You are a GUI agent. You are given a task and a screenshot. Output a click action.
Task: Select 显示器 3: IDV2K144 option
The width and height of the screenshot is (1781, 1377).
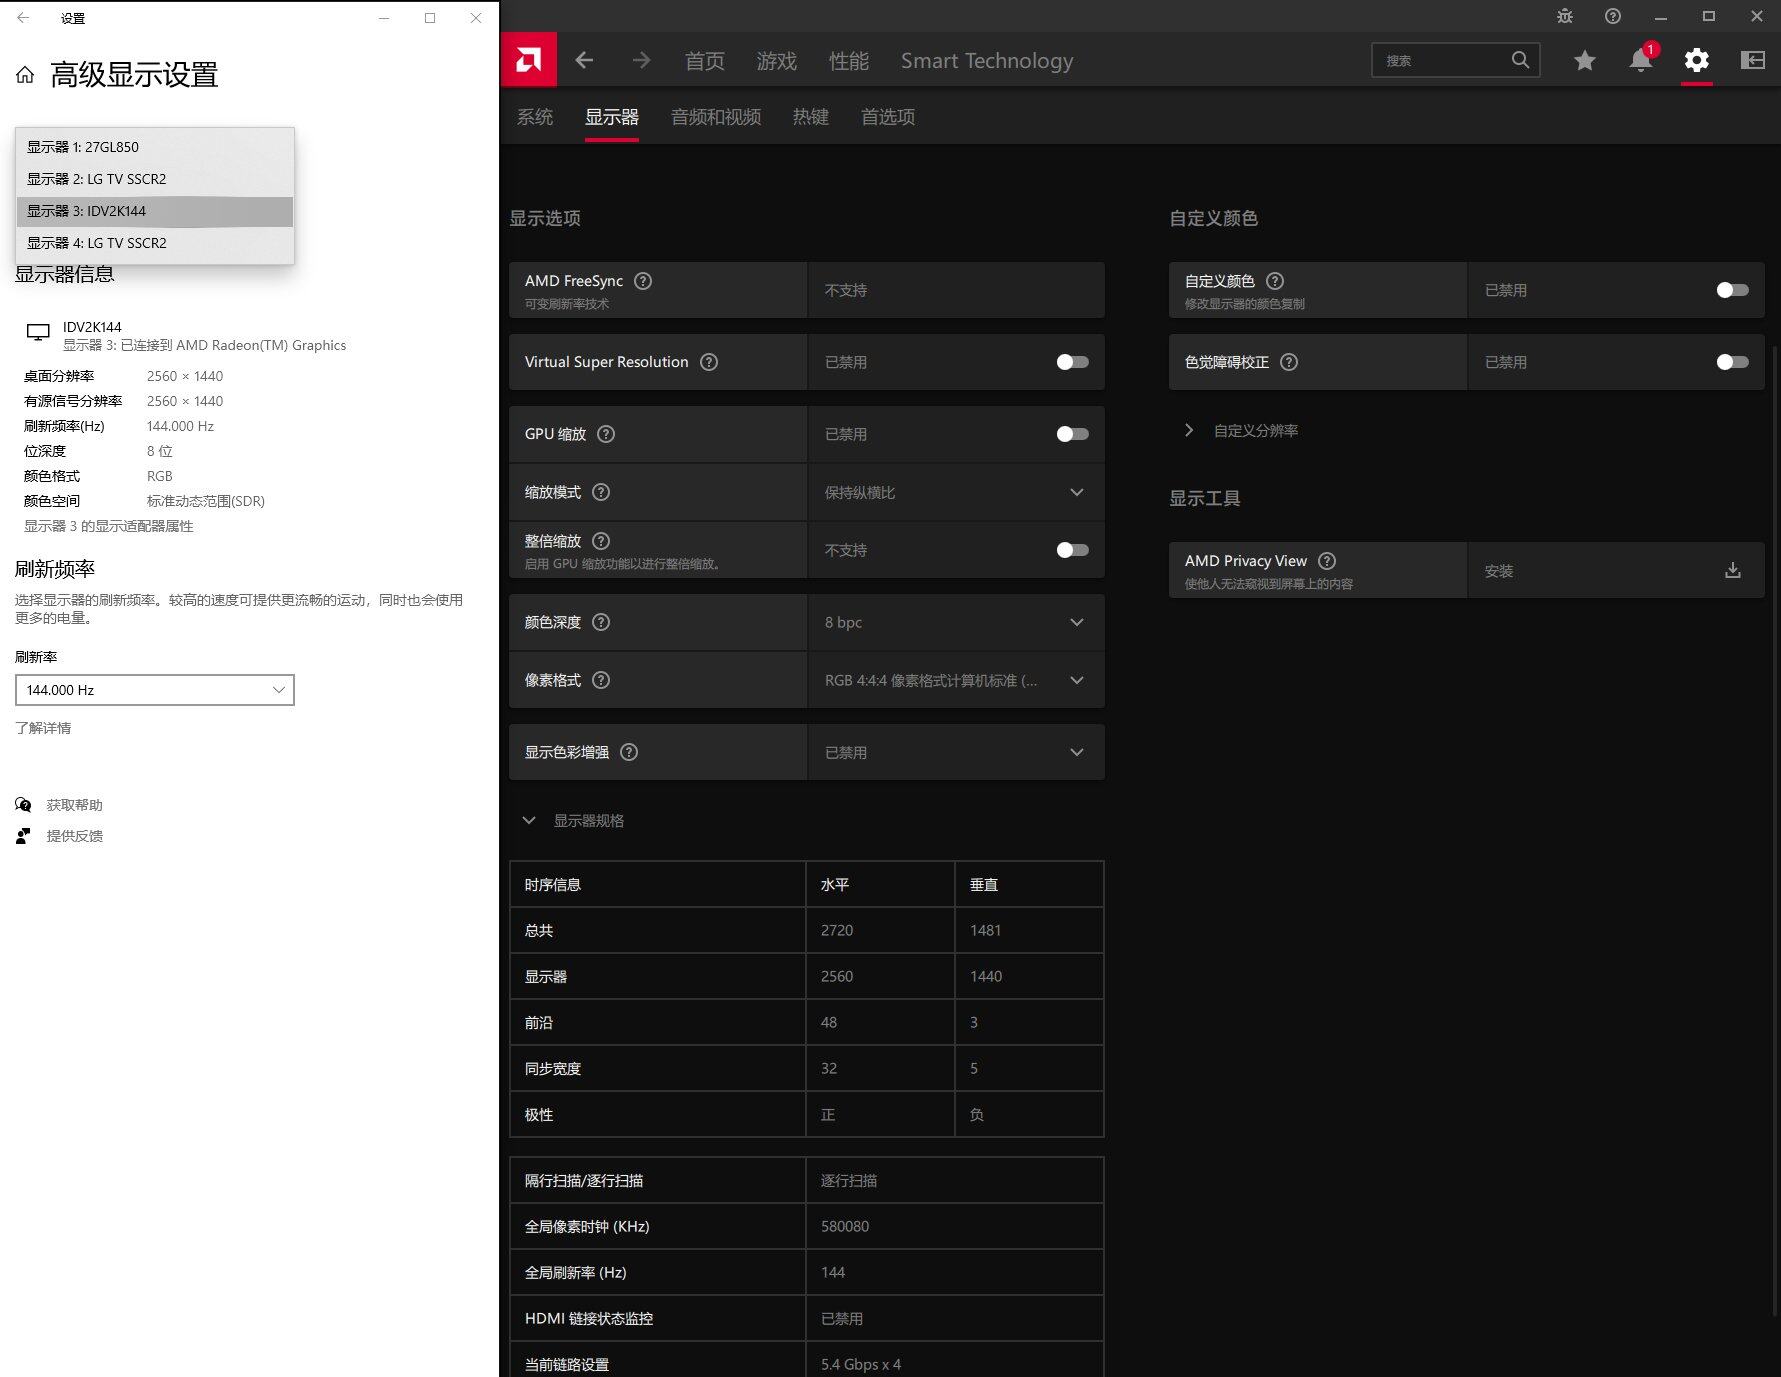coord(155,211)
